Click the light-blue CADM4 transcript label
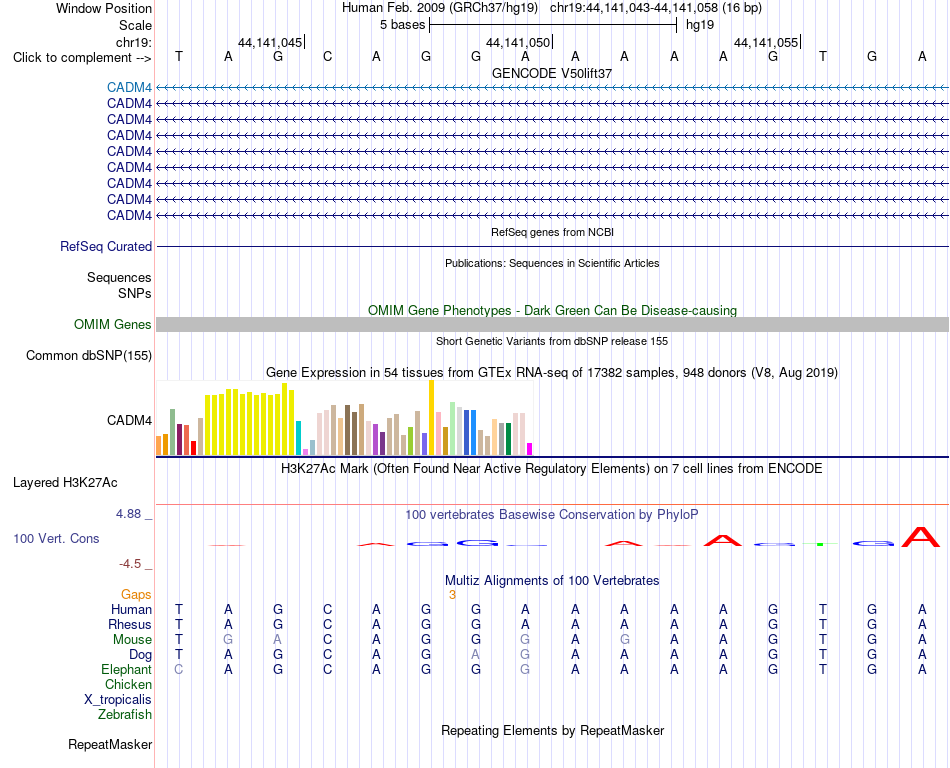Viewport: 950px width, 768px height. pyautogui.click(x=129, y=88)
